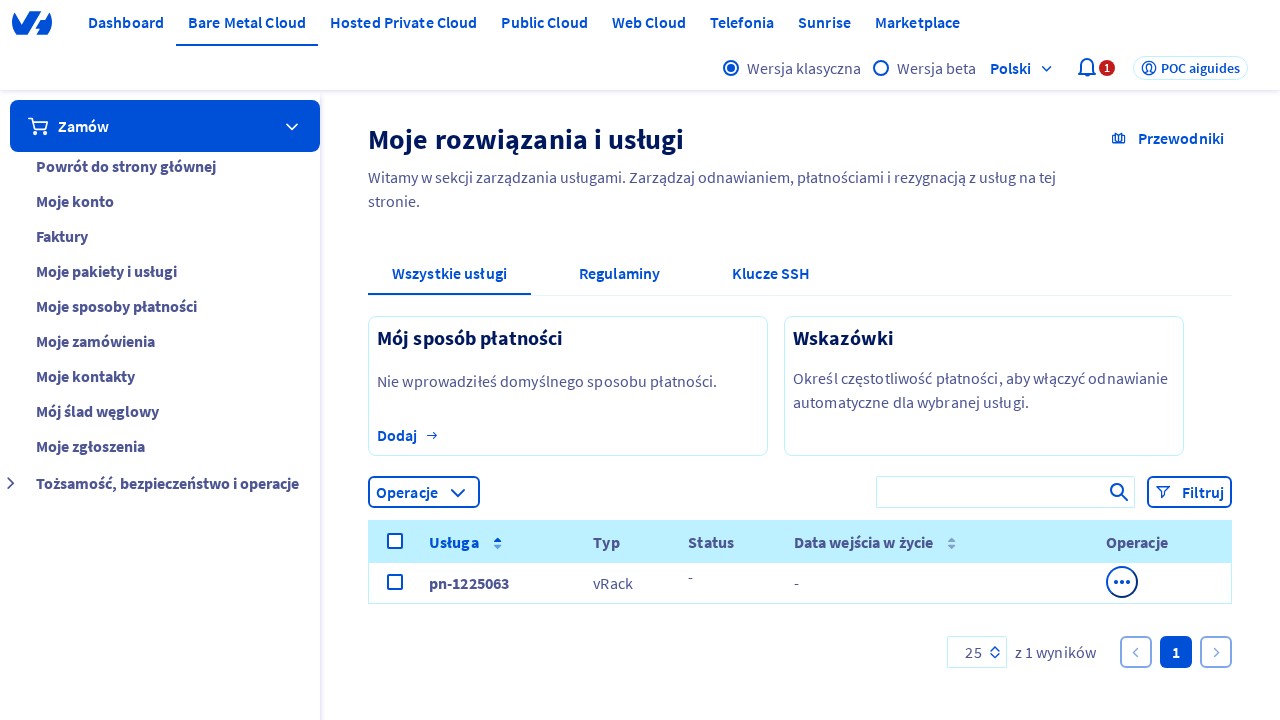1280x720 pixels.
Task: Click the Filtruj button
Action: point(1189,492)
